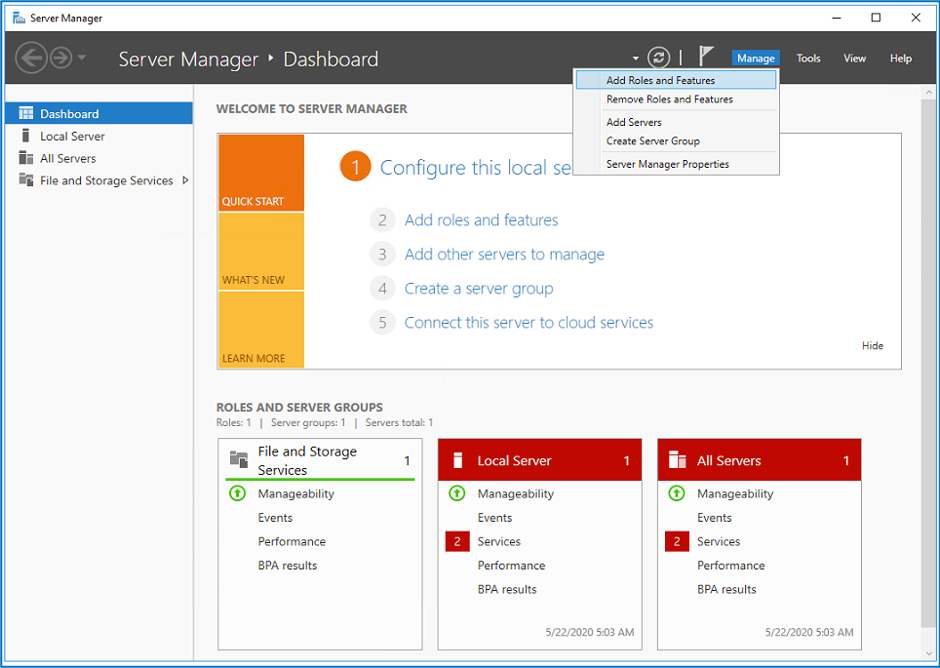Click red Services alert badge in Local Server
This screenshot has width=940, height=668.
[456, 542]
